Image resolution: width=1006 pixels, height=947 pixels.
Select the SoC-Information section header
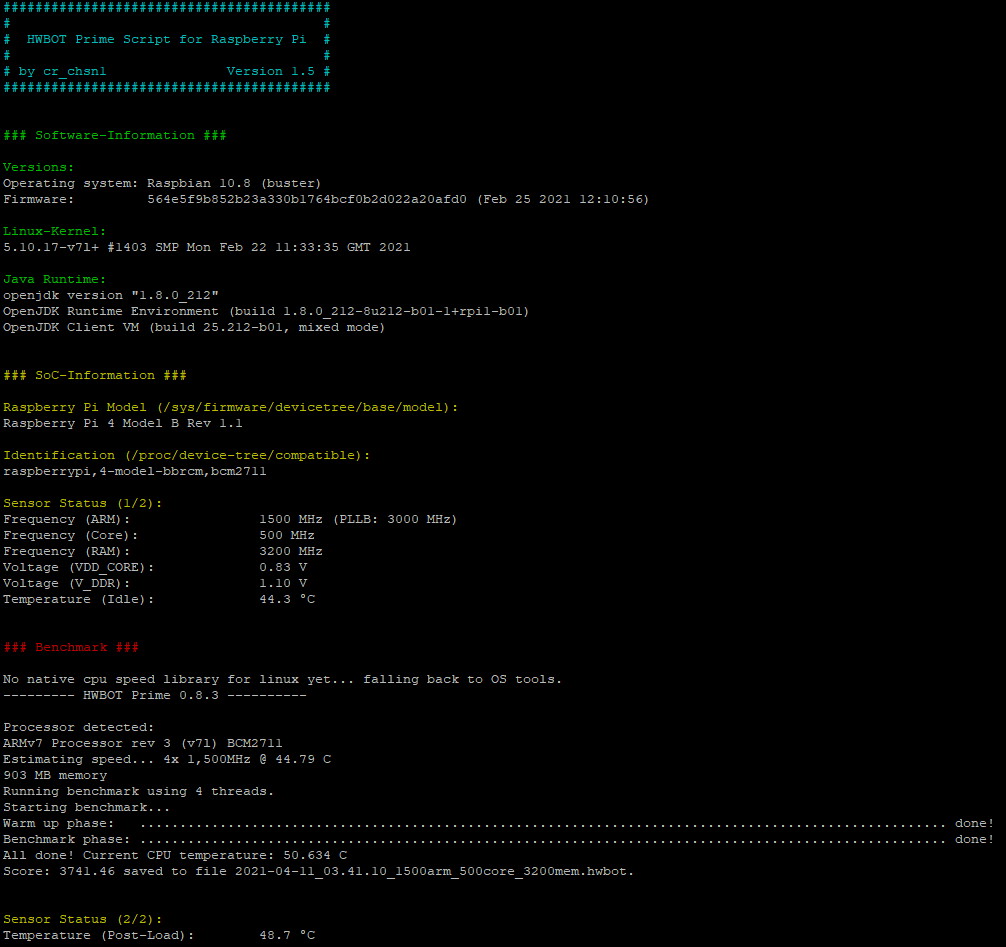[95, 375]
